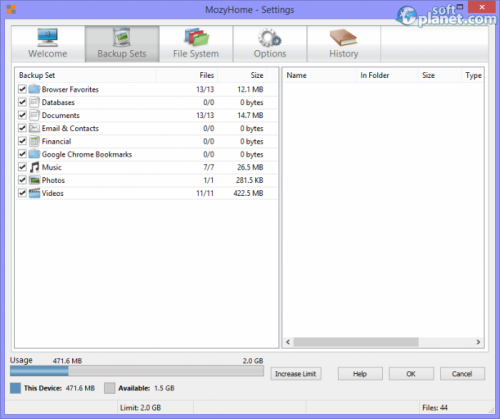Open the Options tab
500x419 pixels.
coord(270,44)
